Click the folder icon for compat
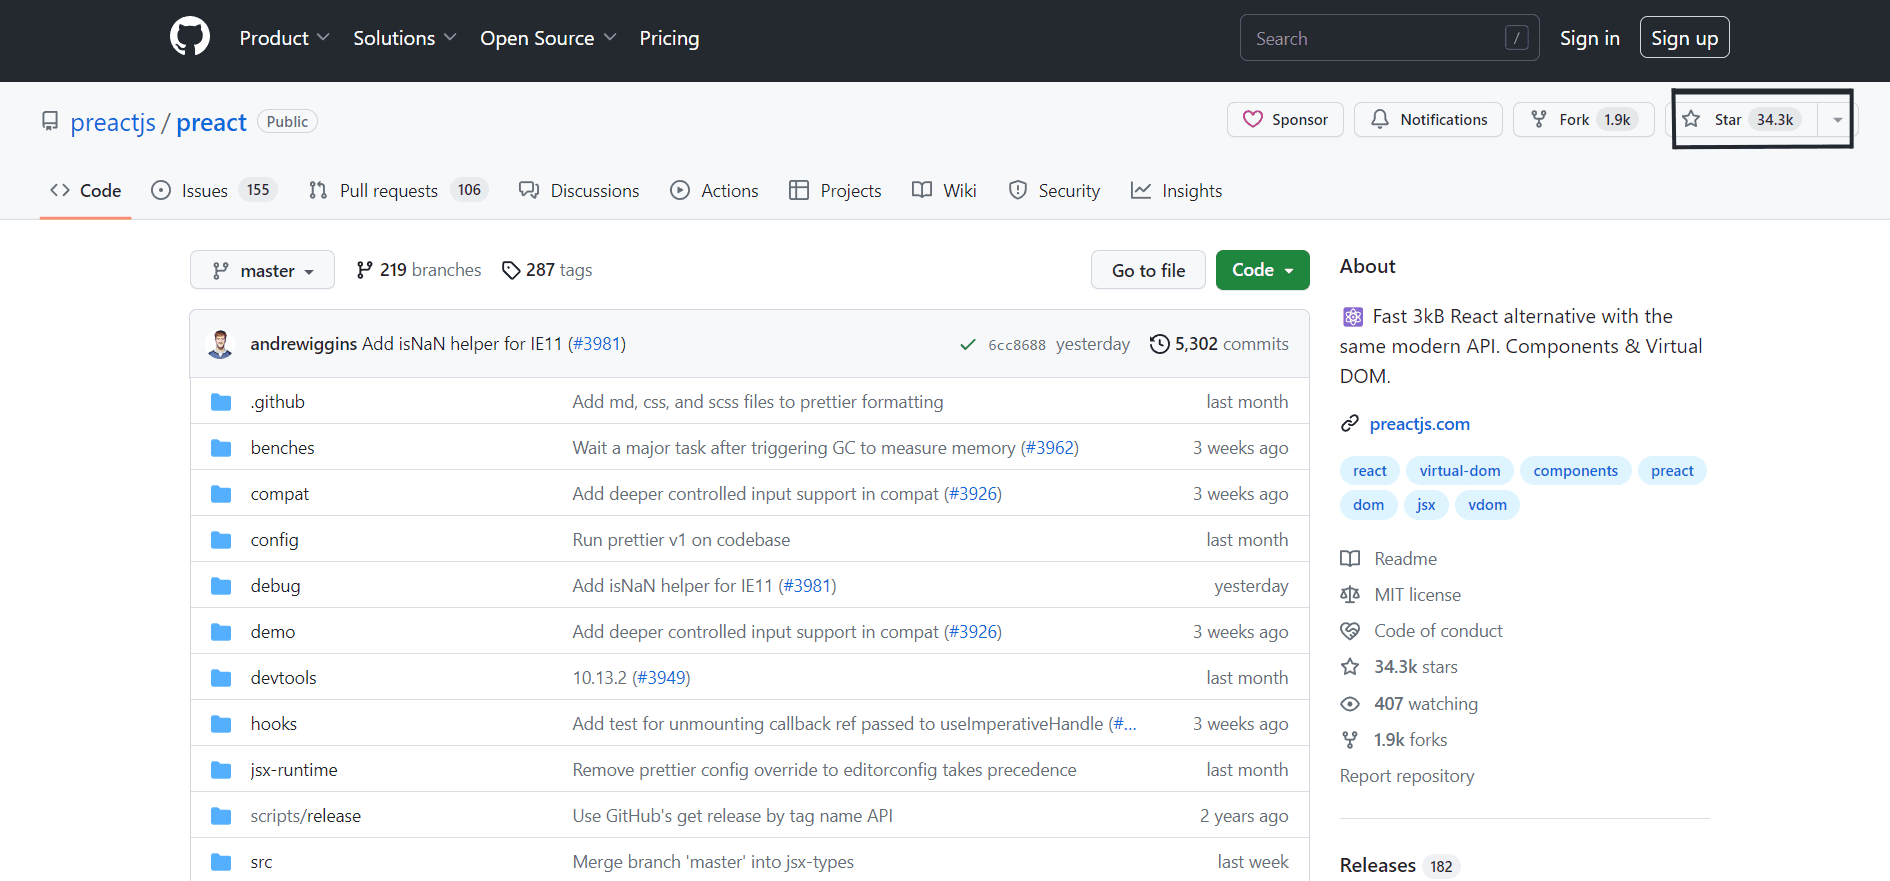The image size is (1890, 881). (221, 494)
